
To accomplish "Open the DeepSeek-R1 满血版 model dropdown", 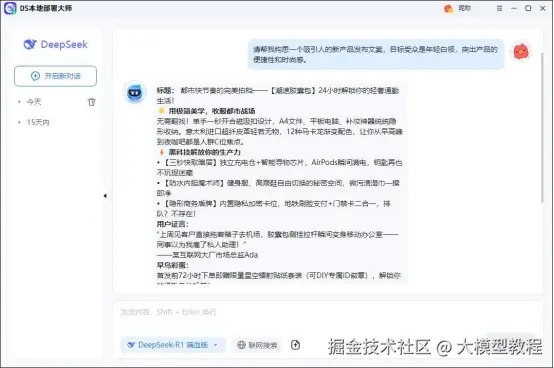I will (x=173, y=345).
